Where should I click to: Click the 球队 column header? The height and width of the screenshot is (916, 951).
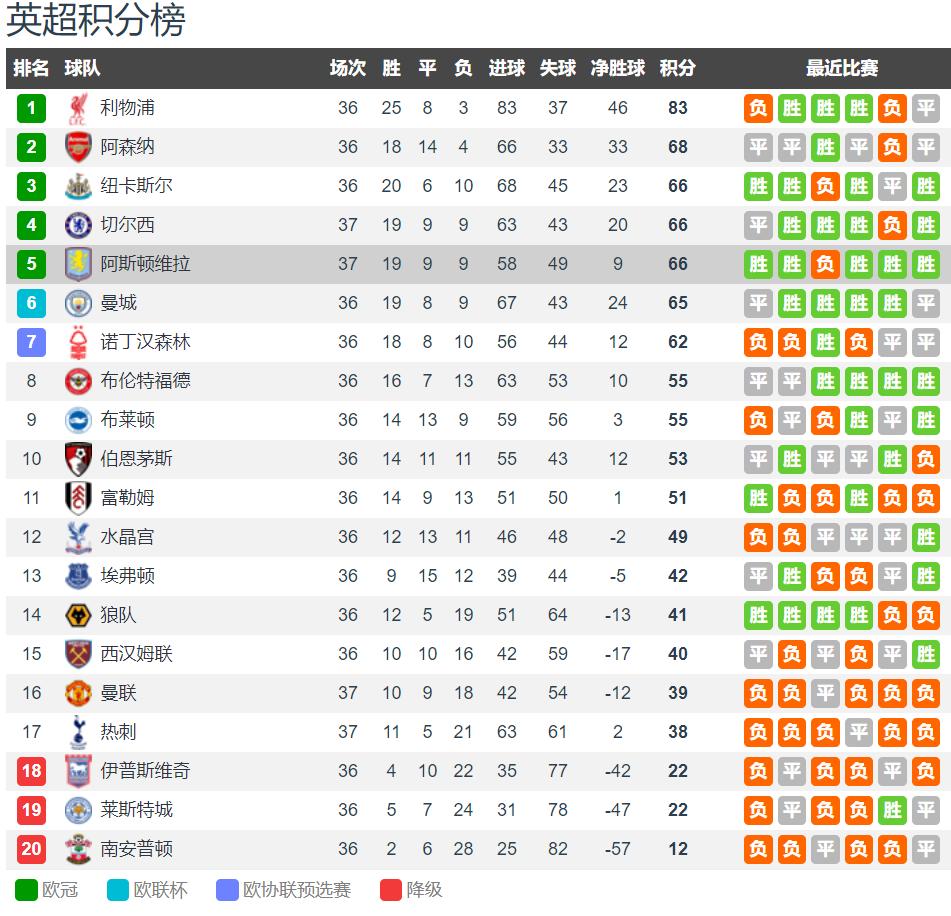coord(82,68)
